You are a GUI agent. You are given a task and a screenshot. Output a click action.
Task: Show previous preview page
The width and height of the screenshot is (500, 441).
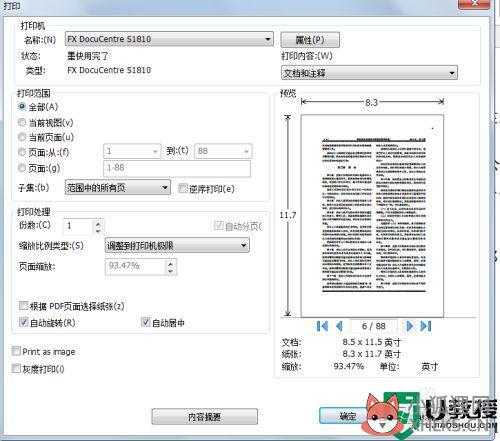(x=339, y=326)
